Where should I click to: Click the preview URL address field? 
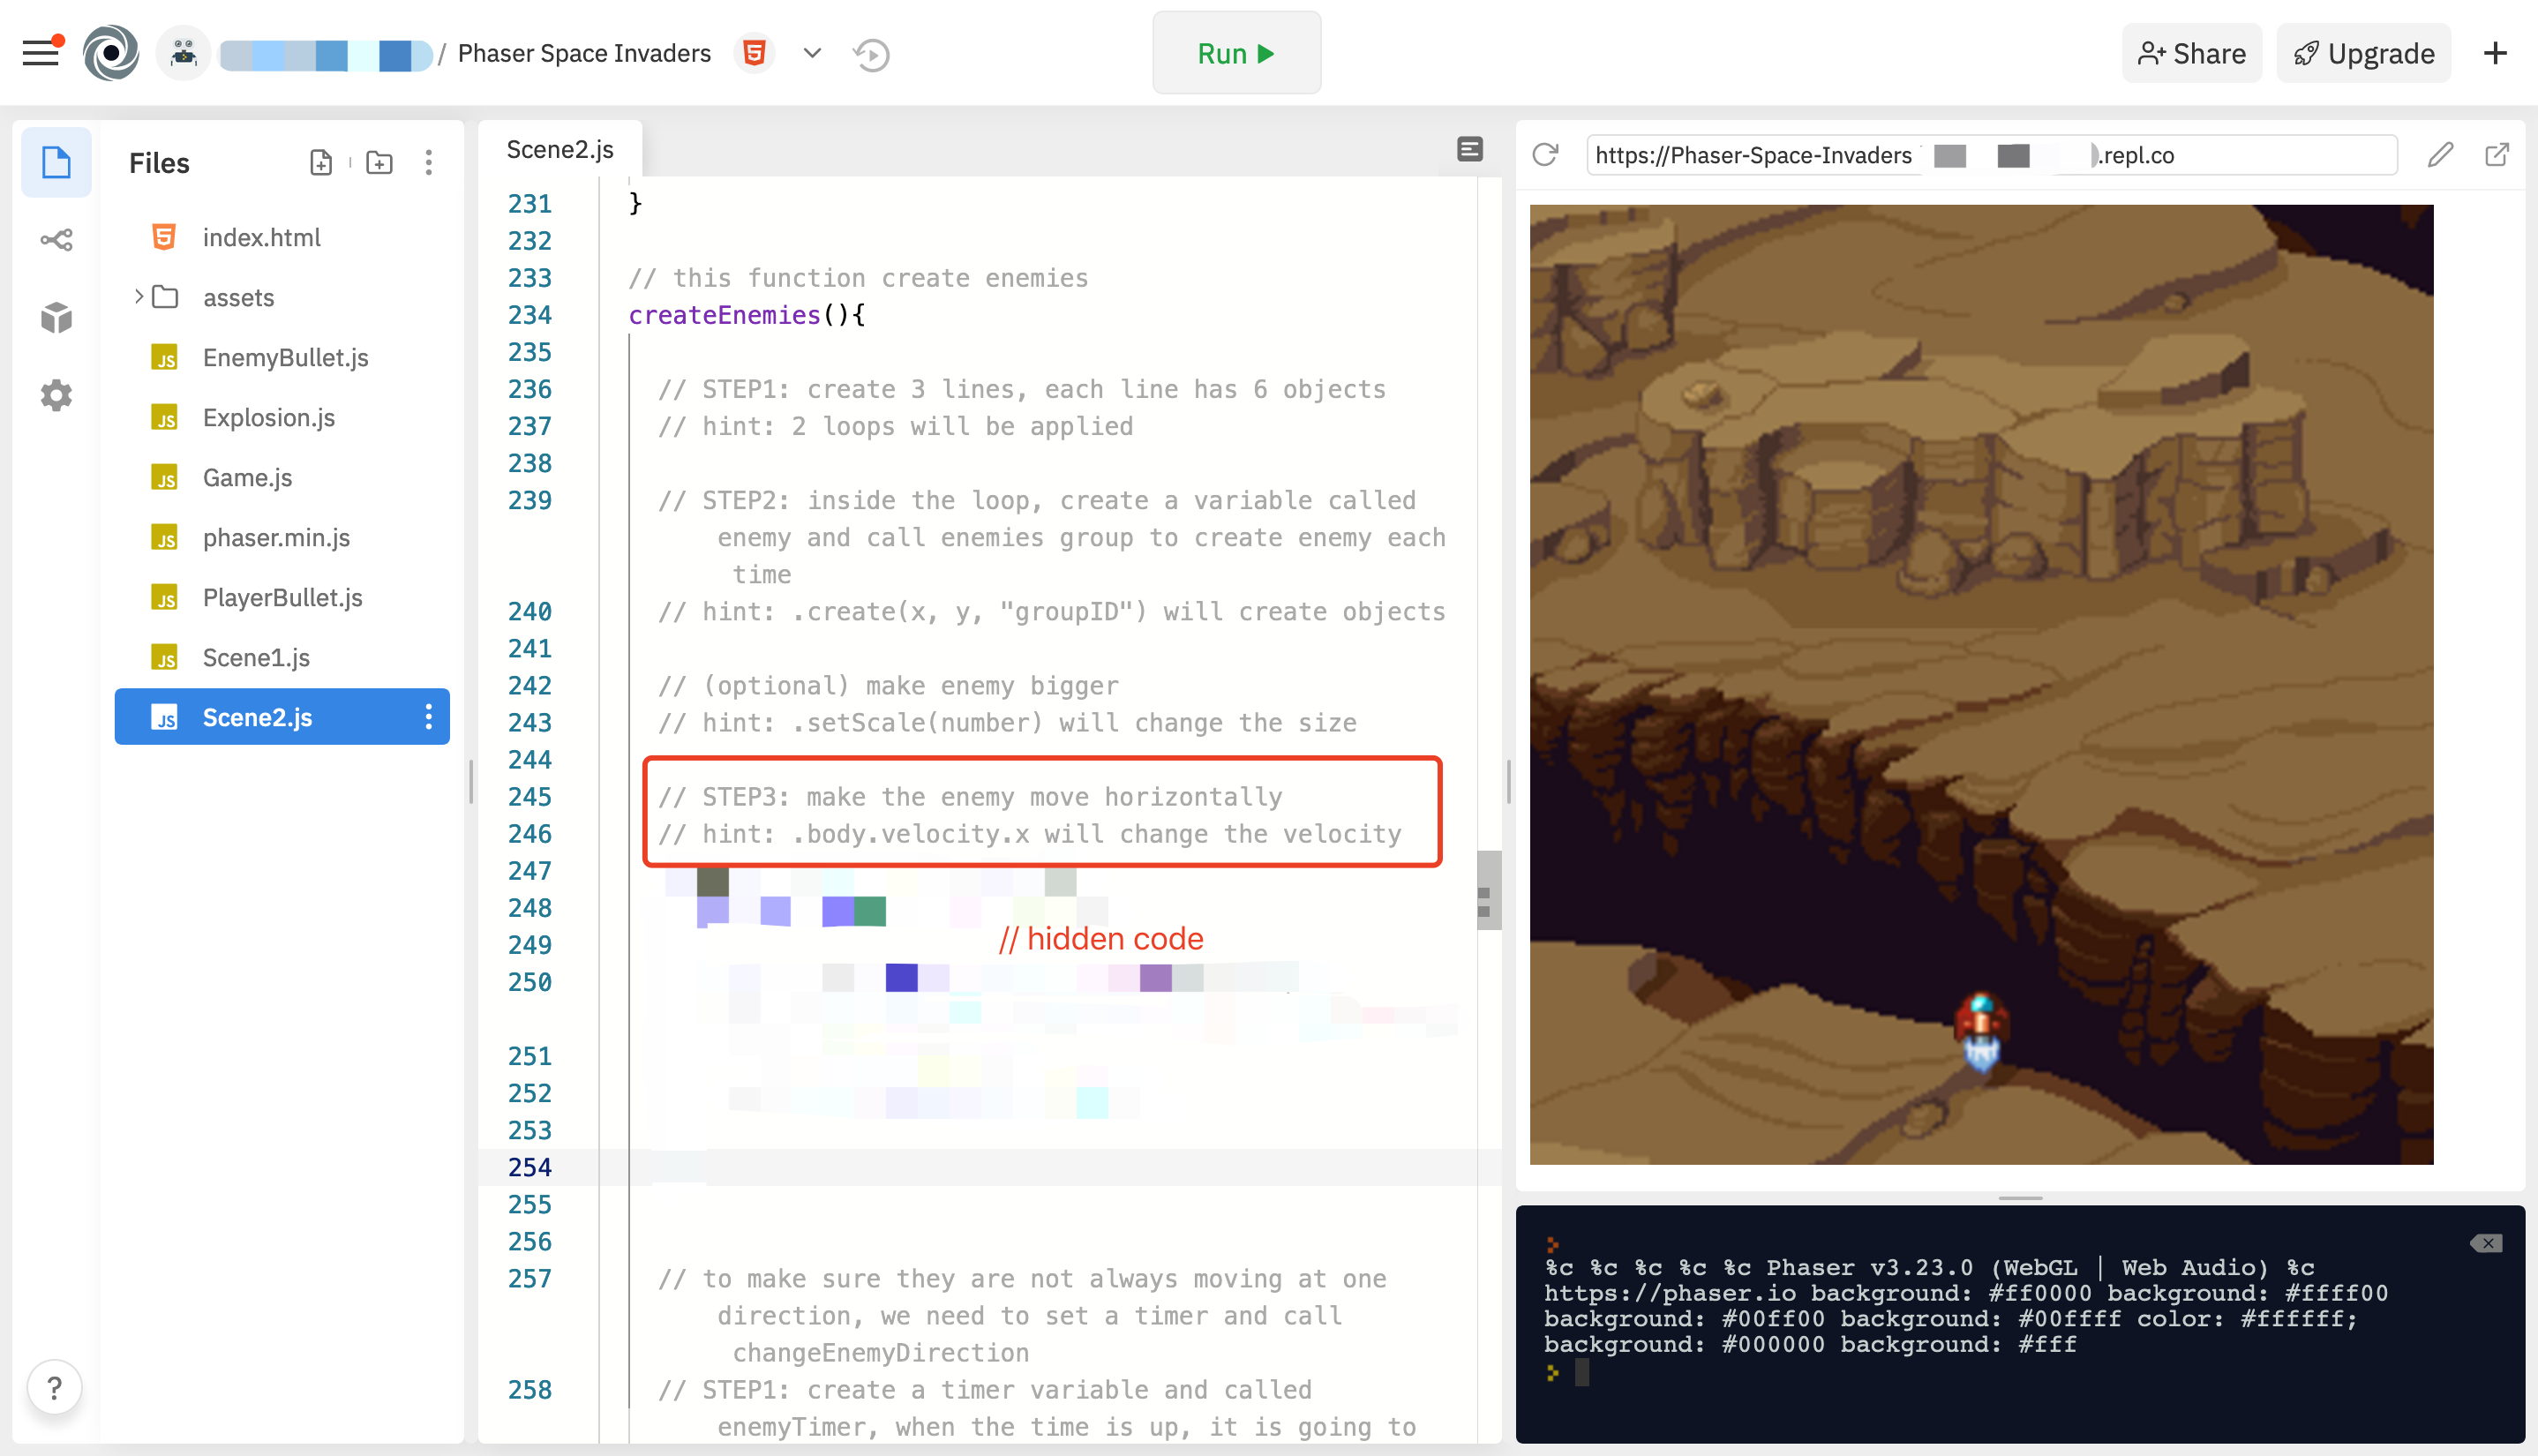click(1990, 155)
